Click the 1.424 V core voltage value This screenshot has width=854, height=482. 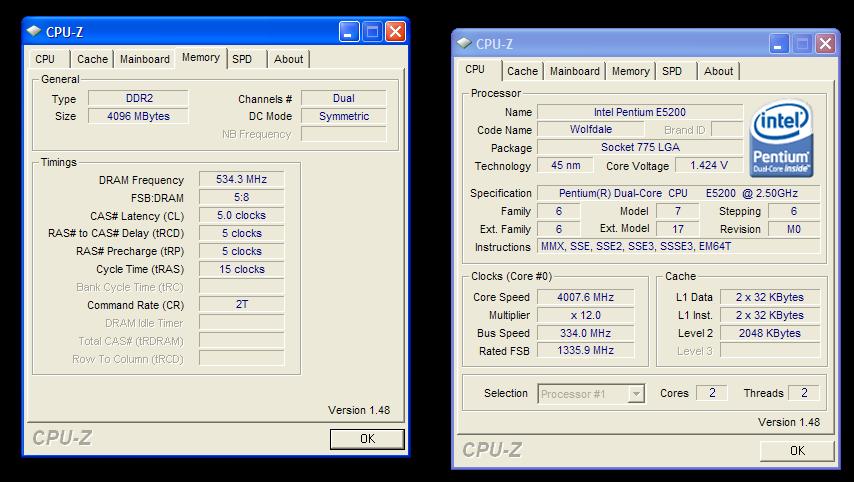[709, 165]
